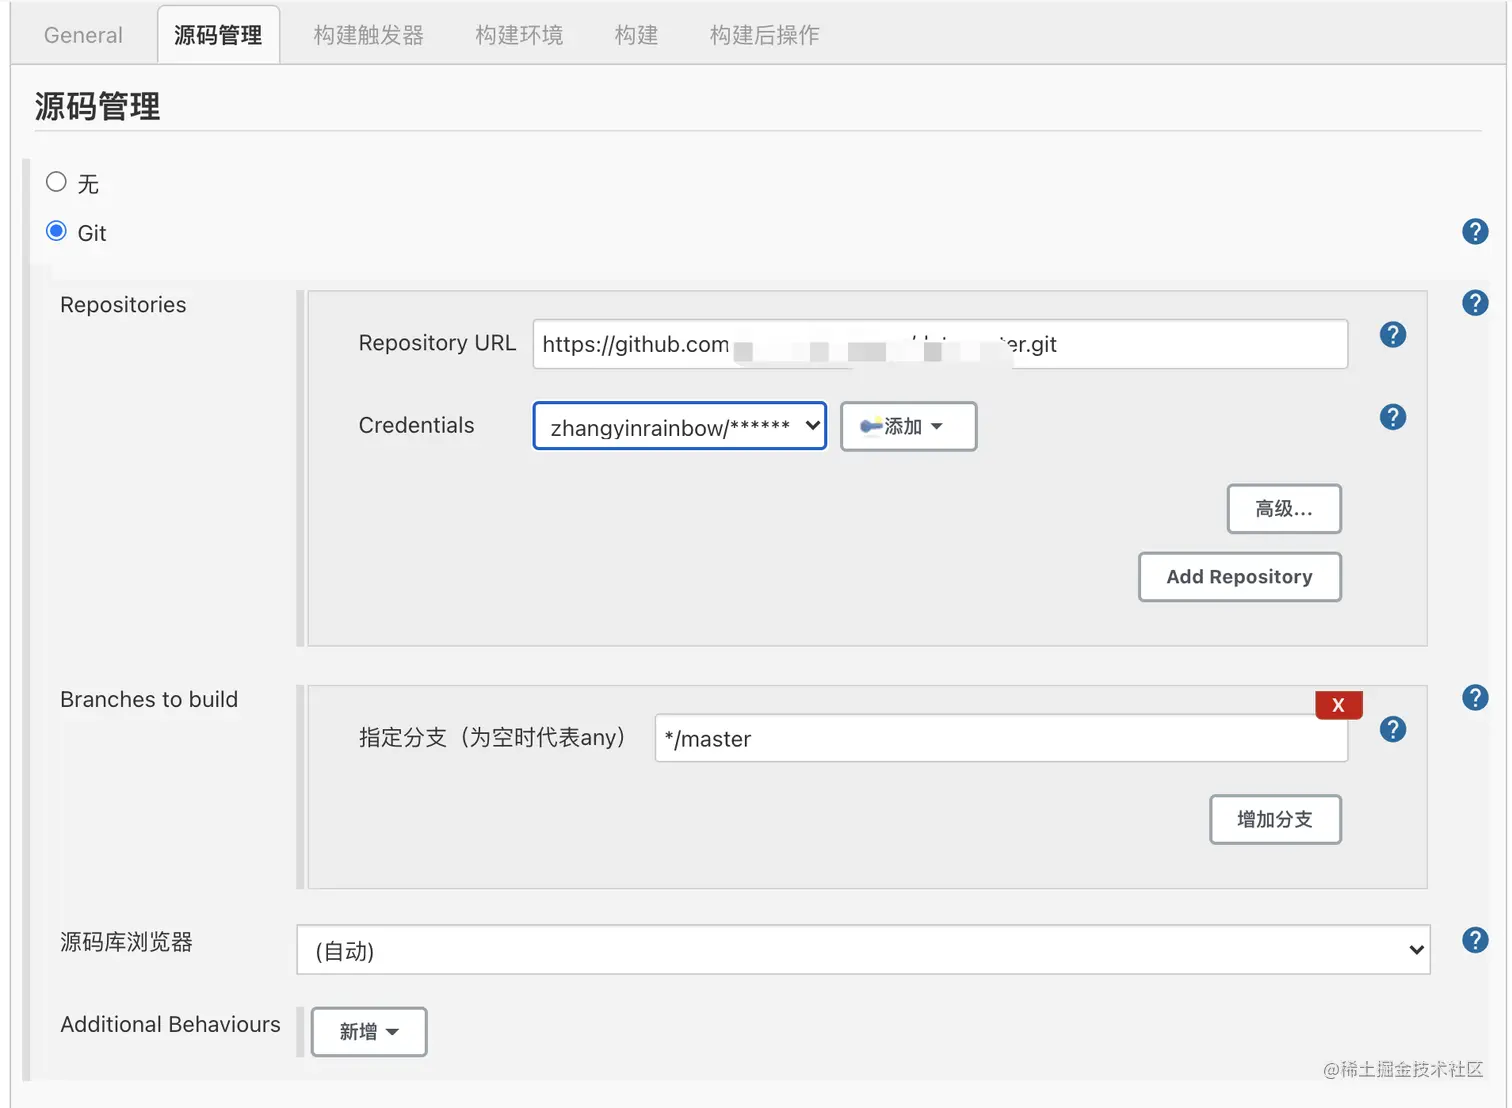Click the Branches to build label
This screenshot has height=1108, width=1512.
(x=149, y=699)
